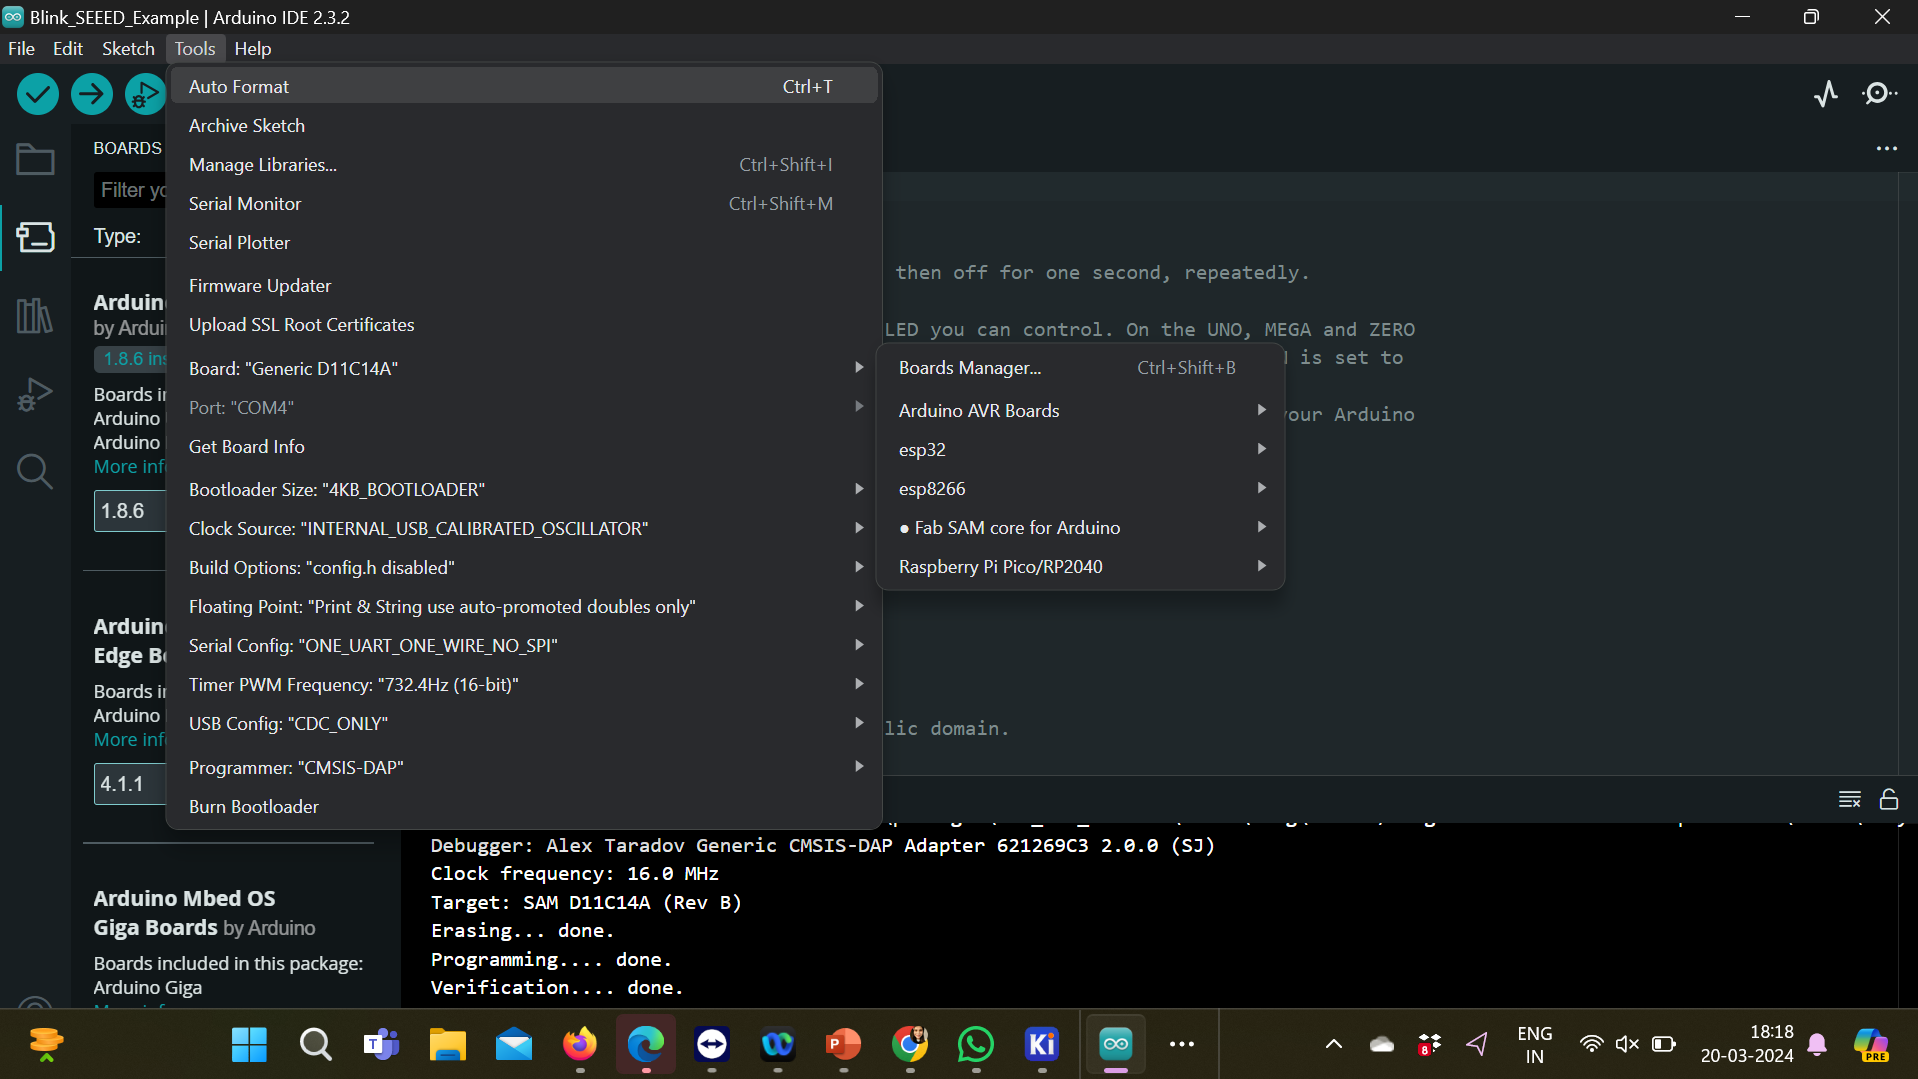The image size is (1918, 1079).
Task: Expand Board "Generic D11C14A" submenu
Action: pos(524,368)
